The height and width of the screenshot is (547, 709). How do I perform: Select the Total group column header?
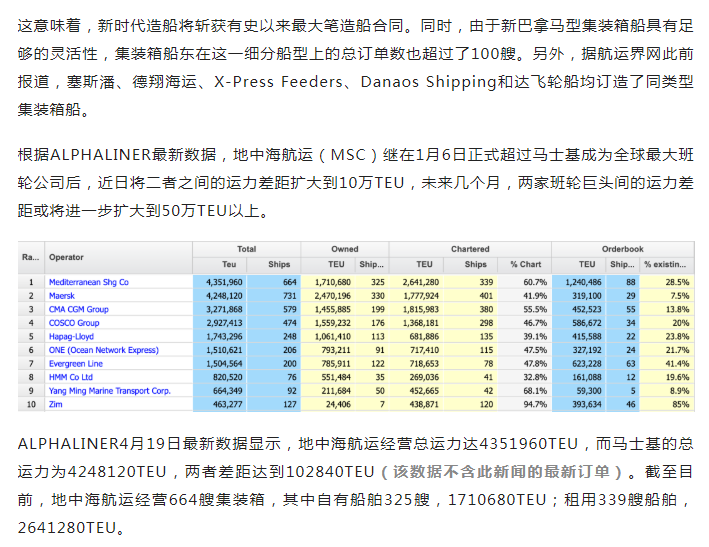[246, 249]
